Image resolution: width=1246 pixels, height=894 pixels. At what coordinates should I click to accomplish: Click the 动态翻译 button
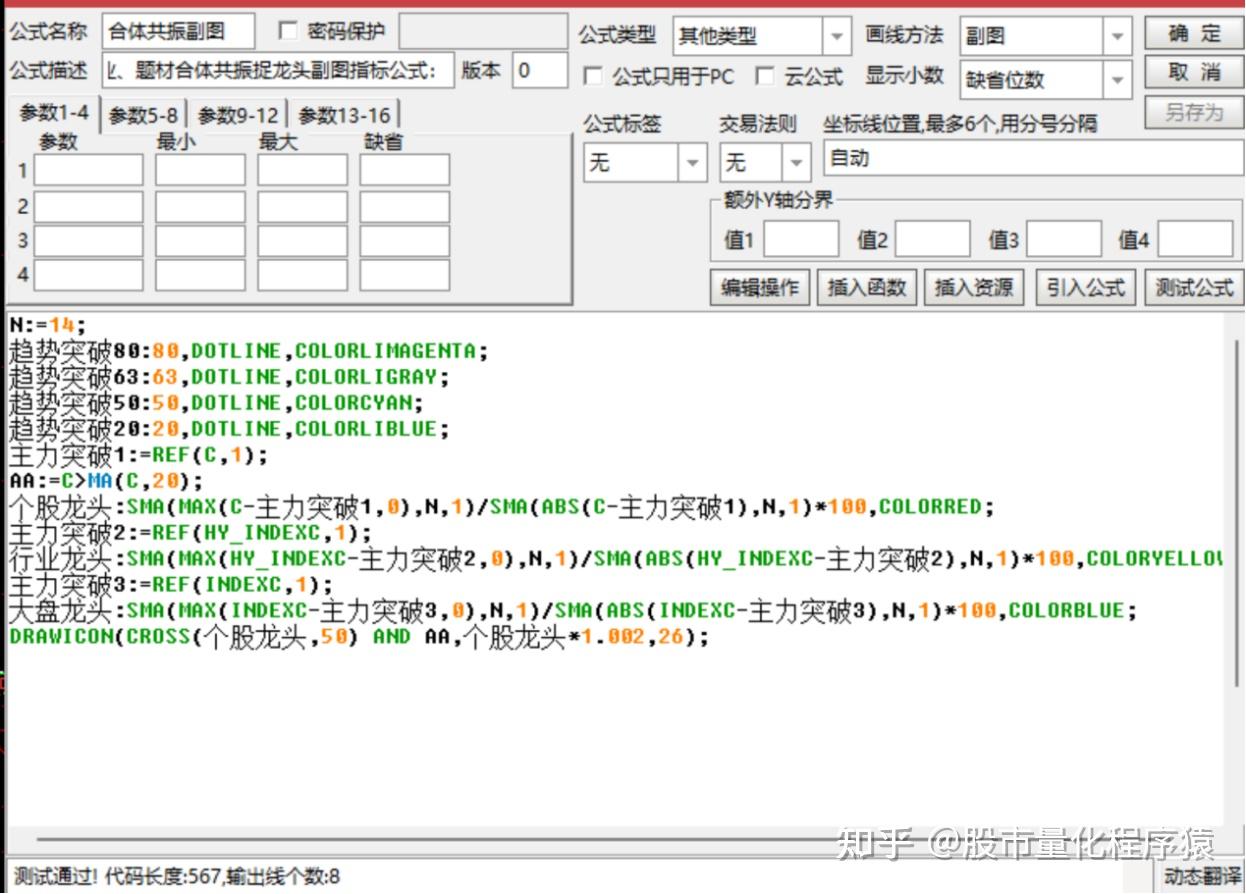1200,877
